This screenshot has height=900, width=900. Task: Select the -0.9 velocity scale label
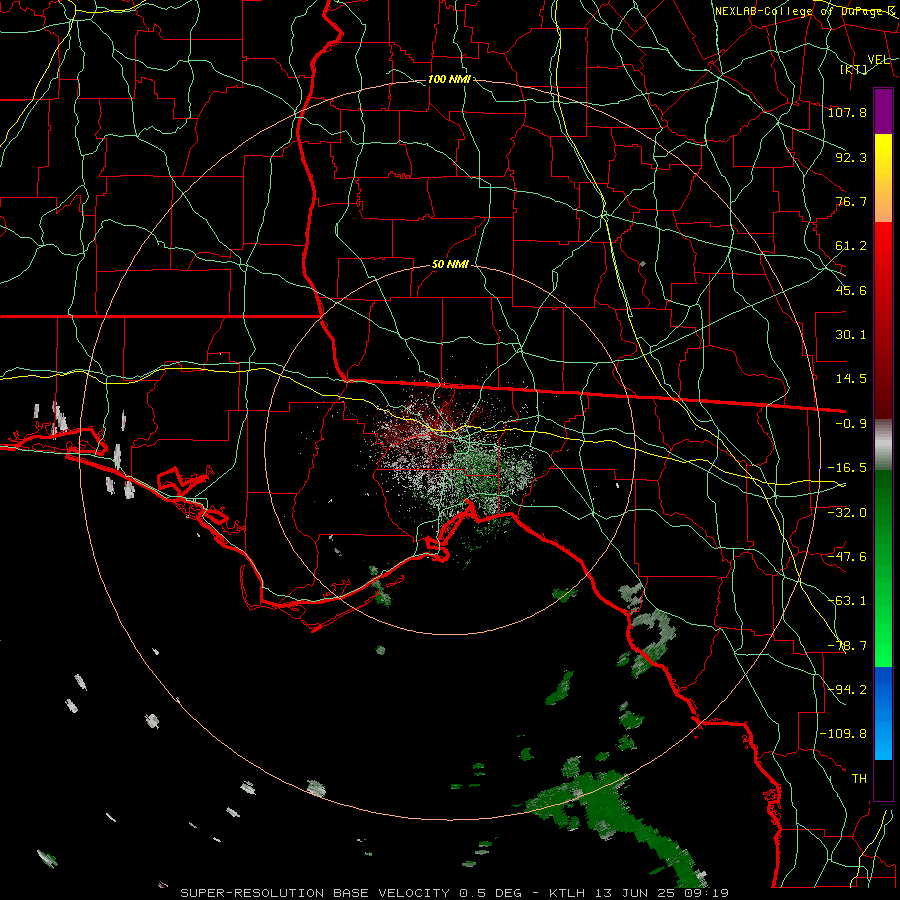(851, 424)
